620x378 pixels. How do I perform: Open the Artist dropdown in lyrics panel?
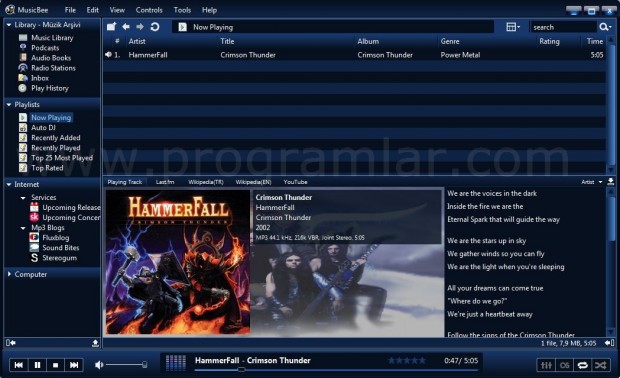592,182
